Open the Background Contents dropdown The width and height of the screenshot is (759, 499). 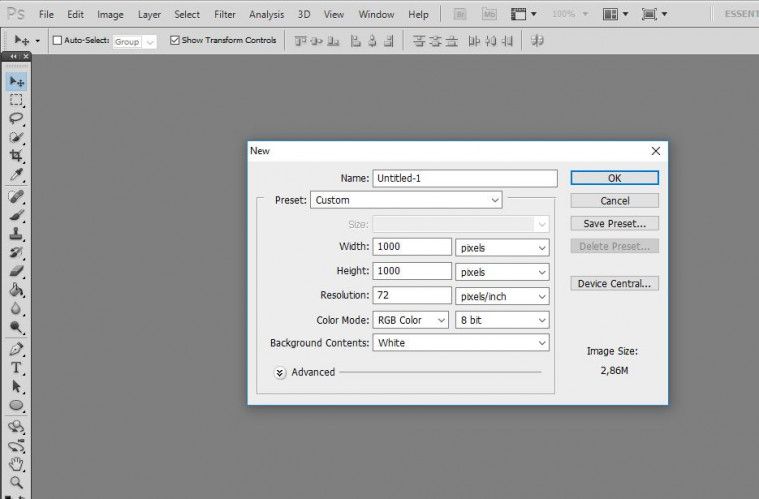pos(461,343)
